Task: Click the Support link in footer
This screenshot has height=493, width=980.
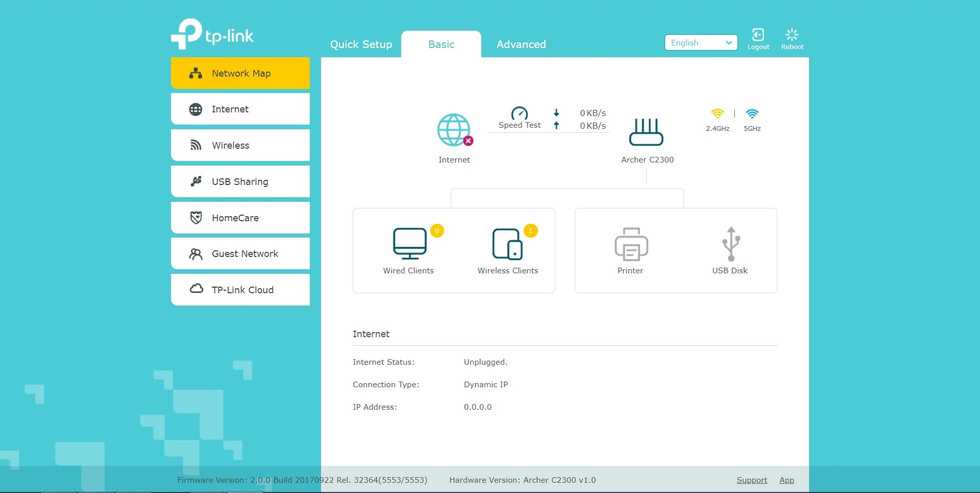Action: (x=752, y=480)
